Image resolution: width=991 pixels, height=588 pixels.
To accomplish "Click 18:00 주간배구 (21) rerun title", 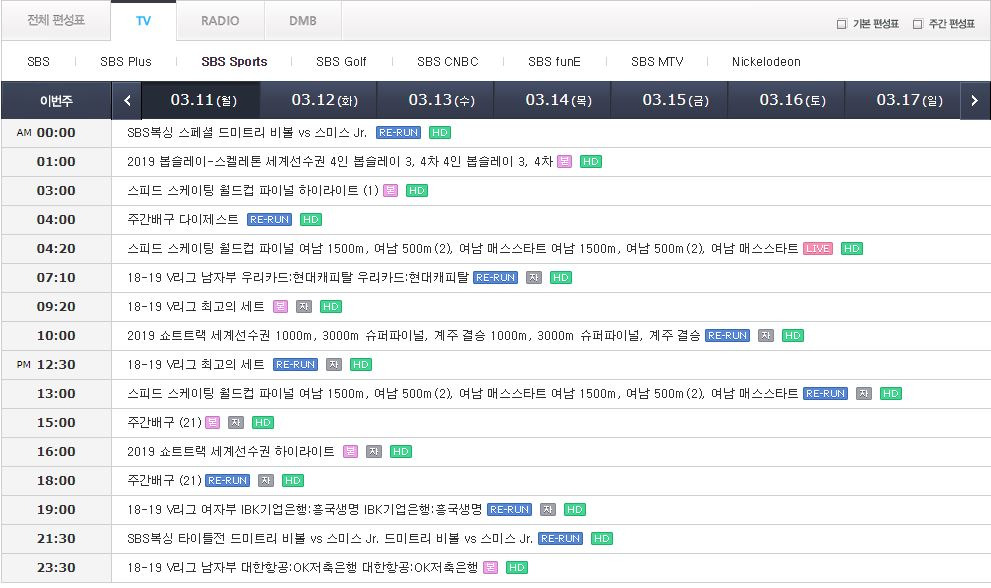I will tap(164, 482).
